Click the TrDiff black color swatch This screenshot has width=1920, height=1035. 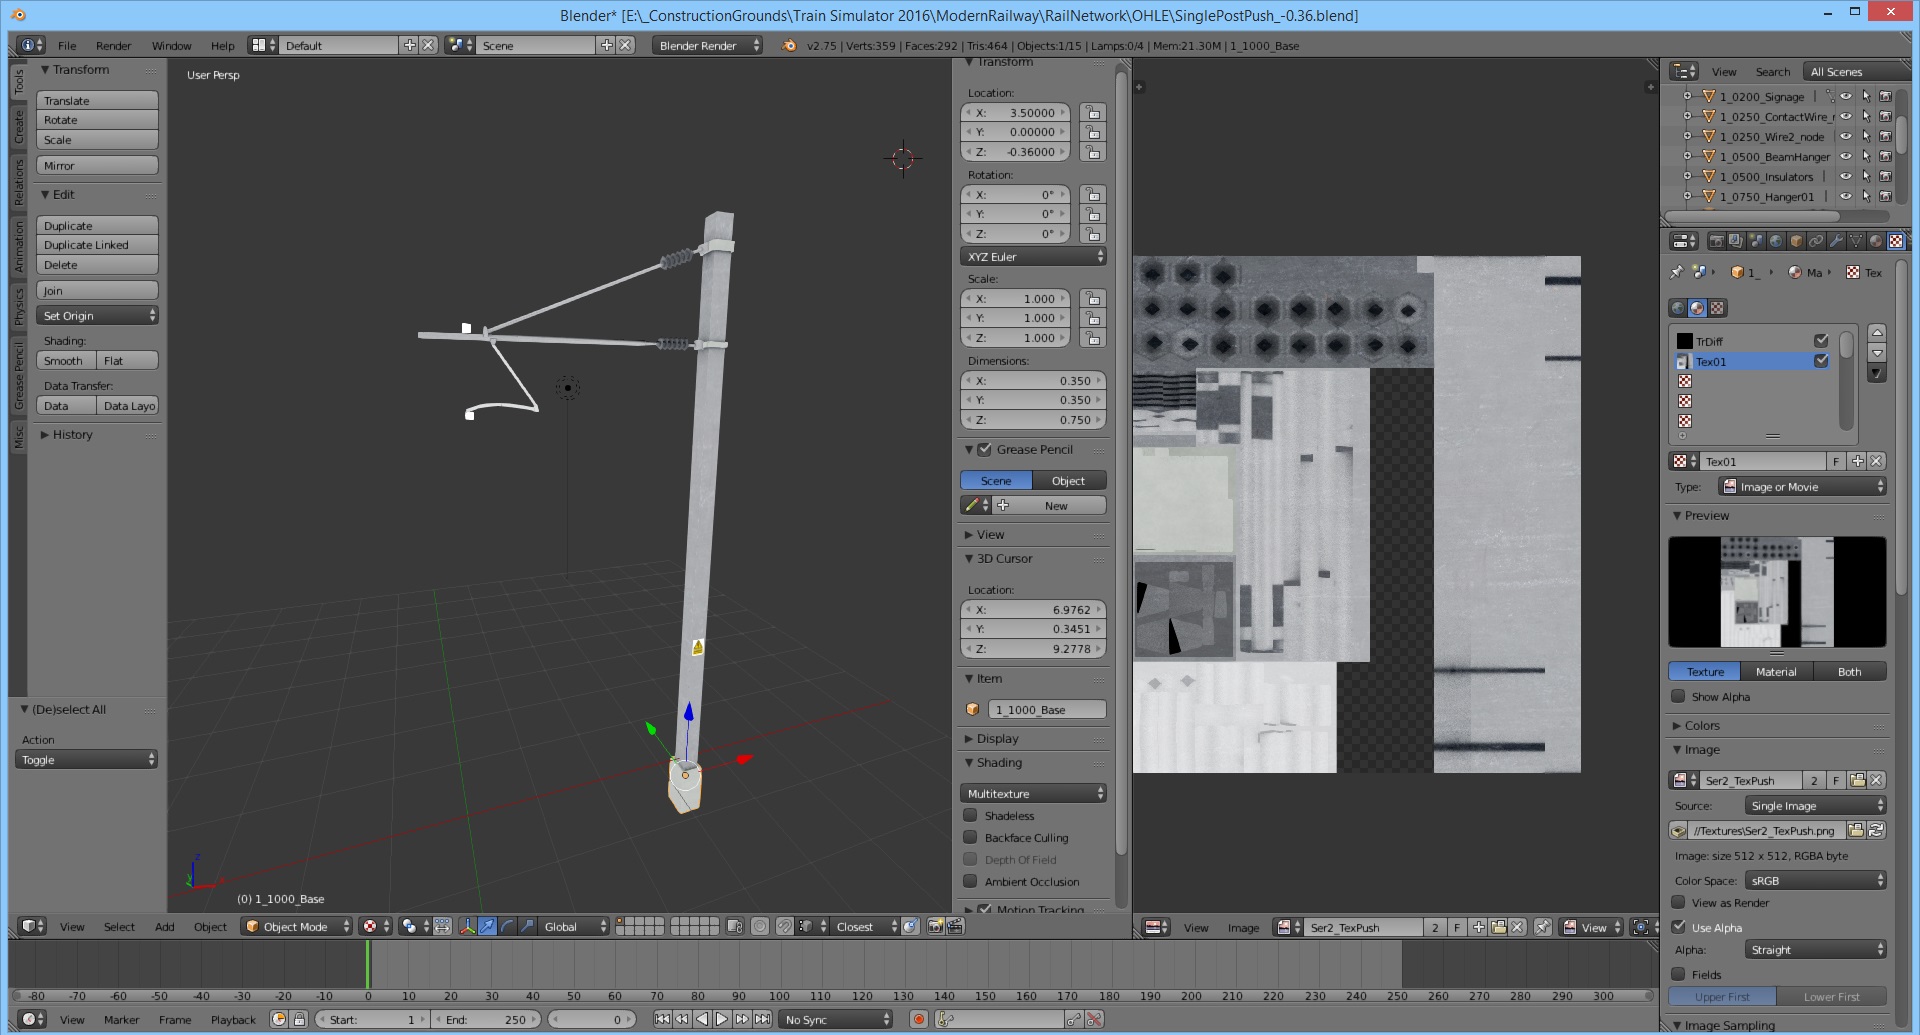click(1685, 341)
